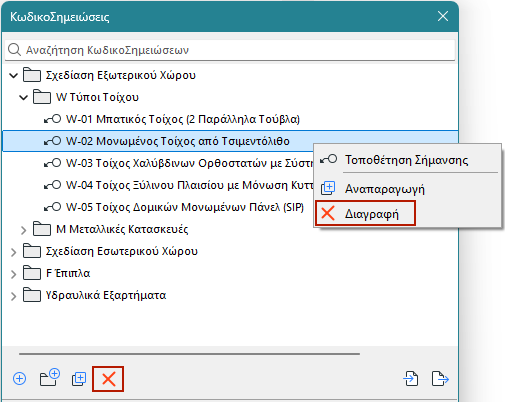Select W-04 Τοίχος Ξύλινου Πλαισίου keynote

[x=189, y=185]
